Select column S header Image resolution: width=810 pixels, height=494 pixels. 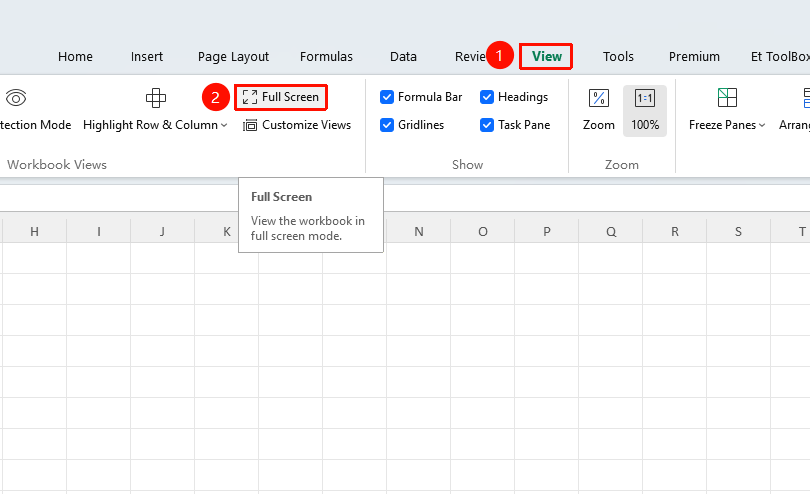tap(738, 231)
